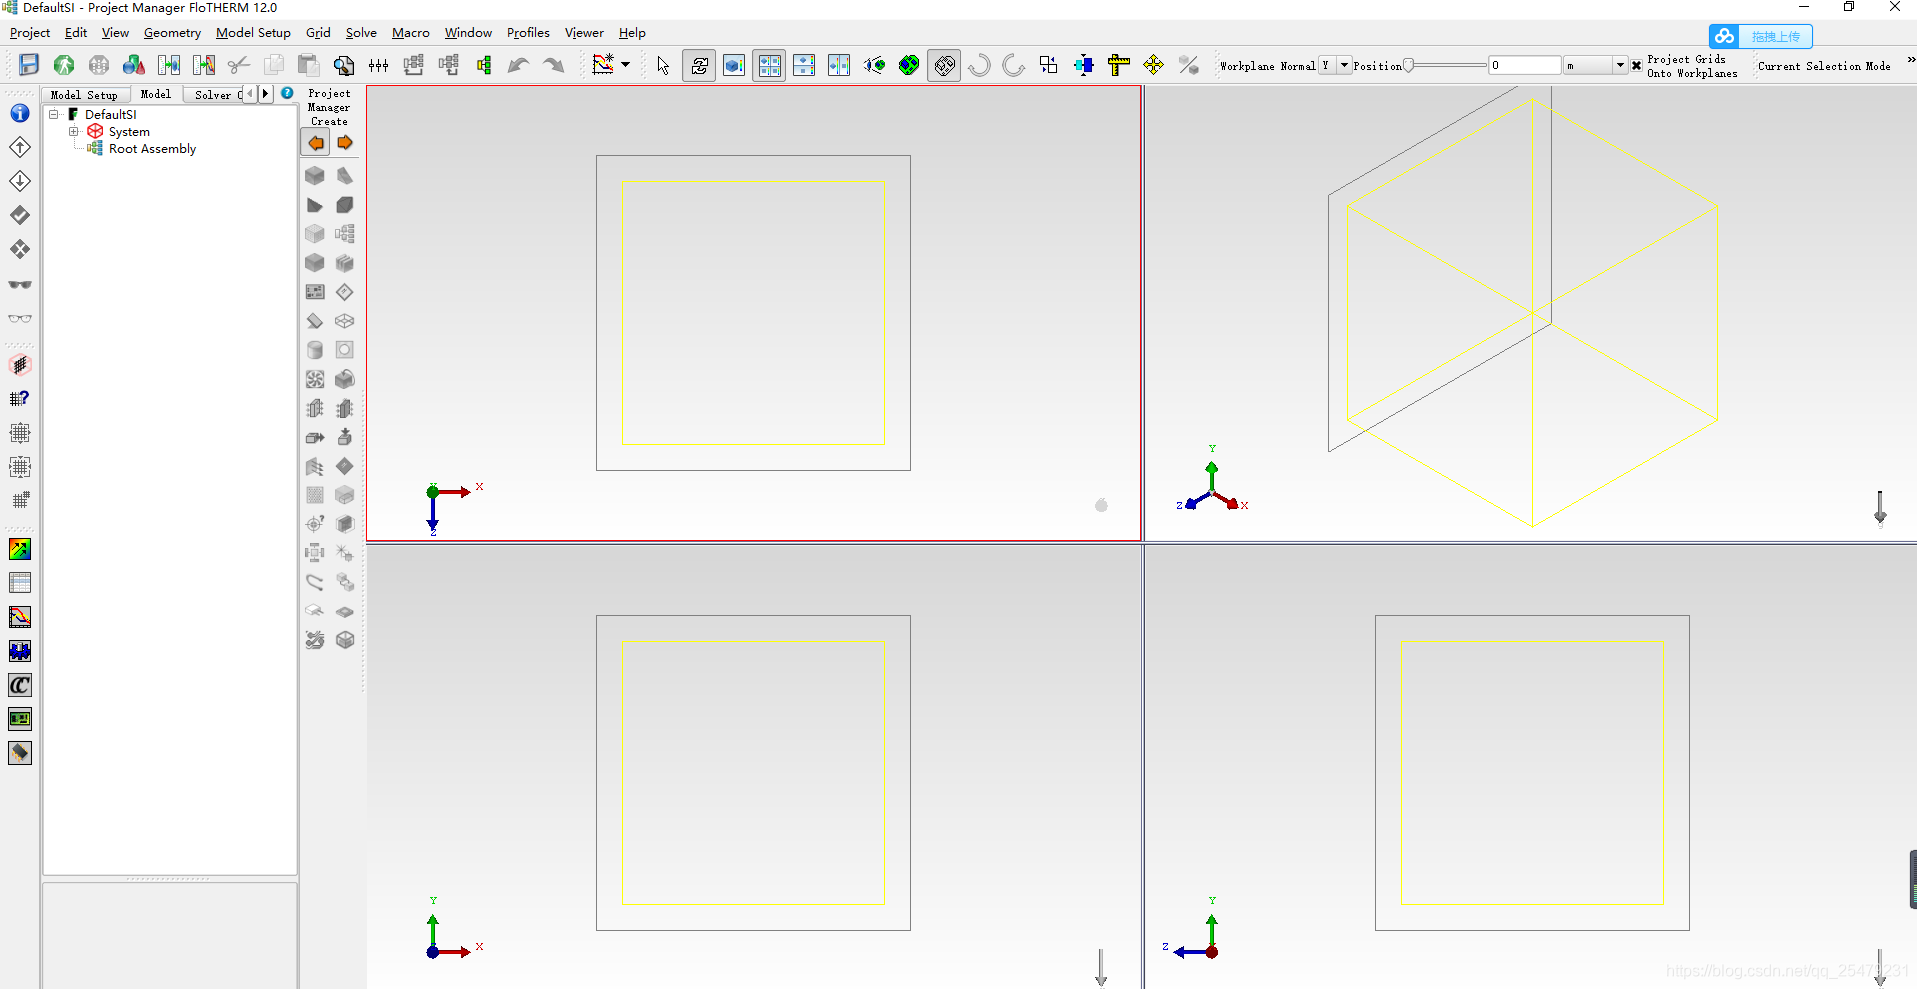This screenshot has width=1917, height=989.
Task: Select Root Assembly in the model tree
Action: [x=152, y=149]
